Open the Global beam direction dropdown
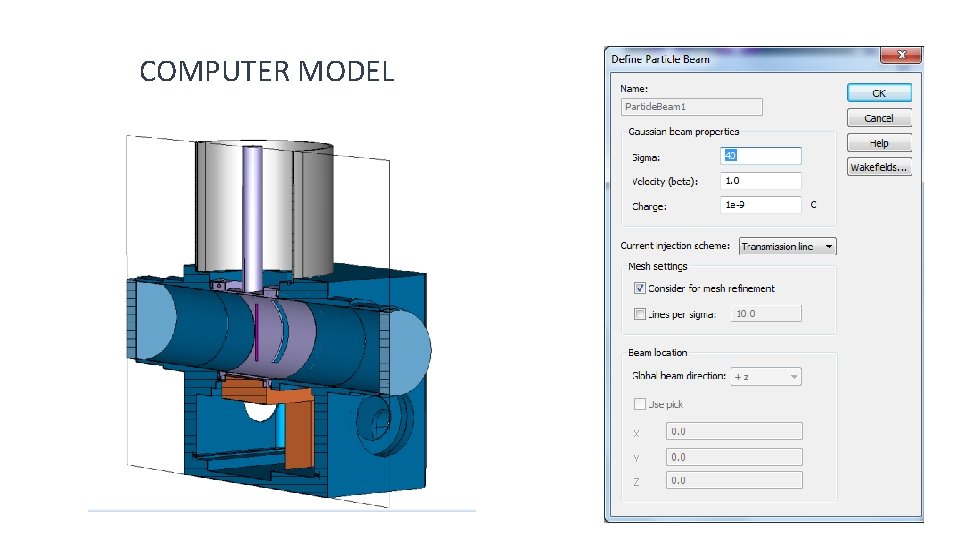960x540 pixels. [766, 377]
